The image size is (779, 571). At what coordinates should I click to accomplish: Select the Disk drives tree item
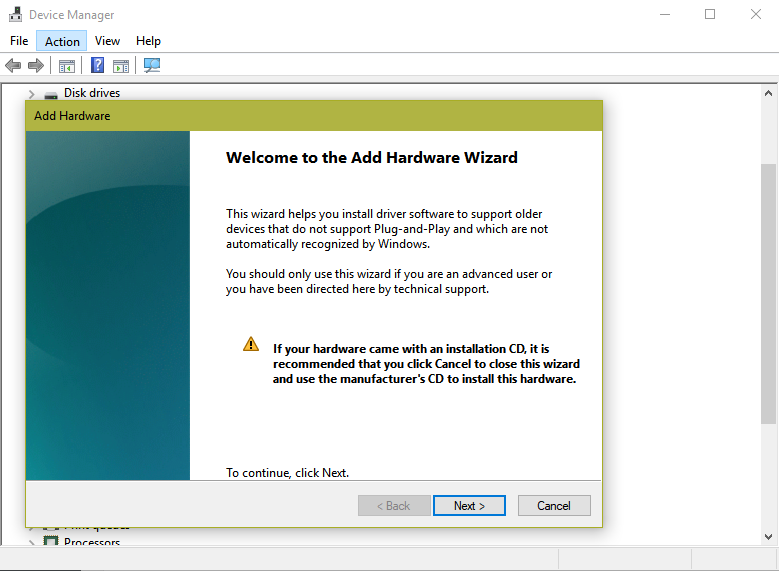tap(92, 93)
